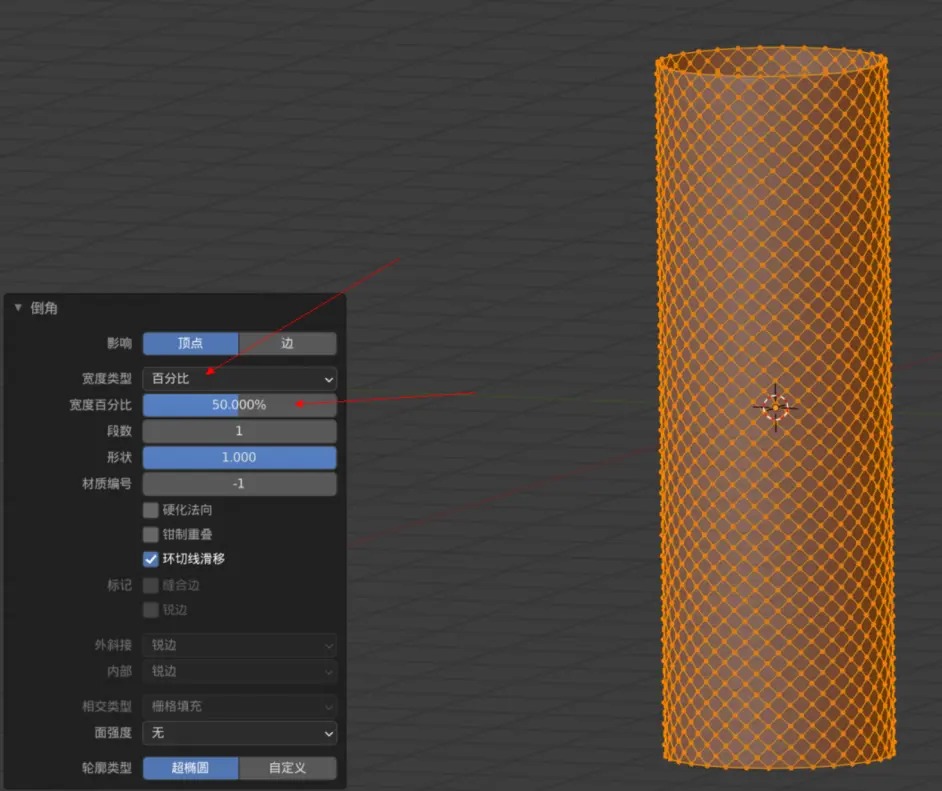942x791 pixels.
Task: Toggle the 锐边 mark checkbox
Action: pos(151,610)
